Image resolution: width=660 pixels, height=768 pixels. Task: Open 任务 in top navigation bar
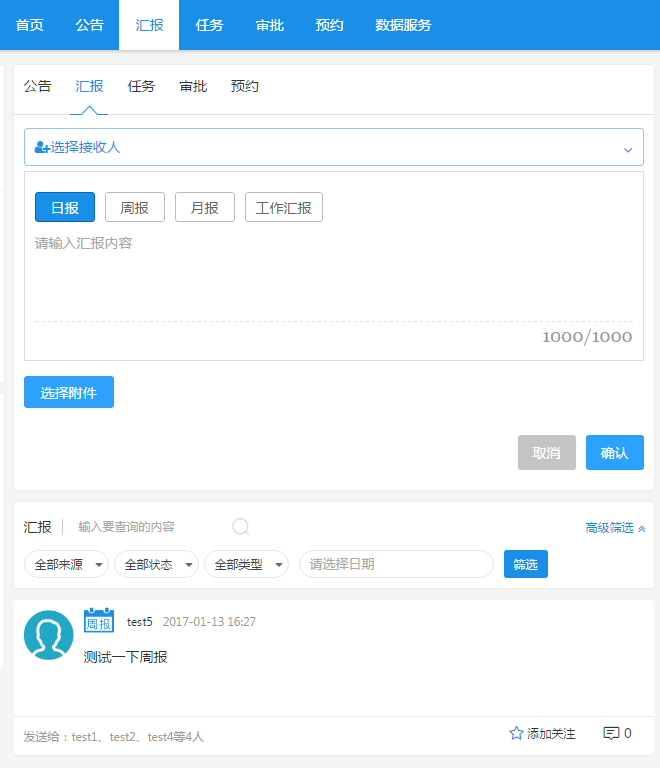pyautogui.click(x=210, y=25)
